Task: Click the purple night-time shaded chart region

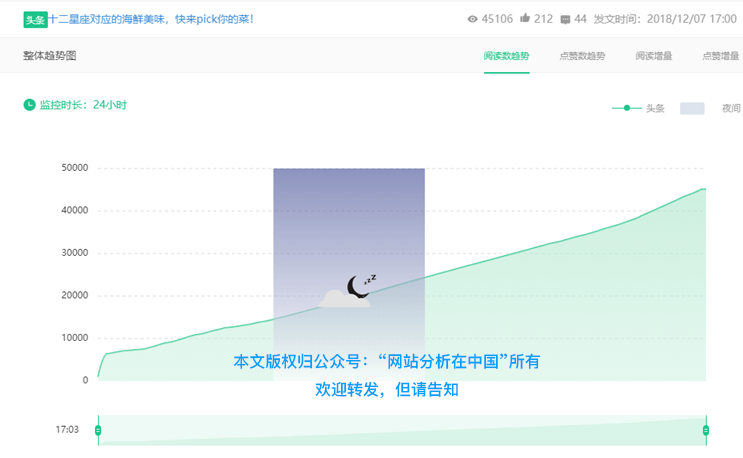Action: pos(349,220)
